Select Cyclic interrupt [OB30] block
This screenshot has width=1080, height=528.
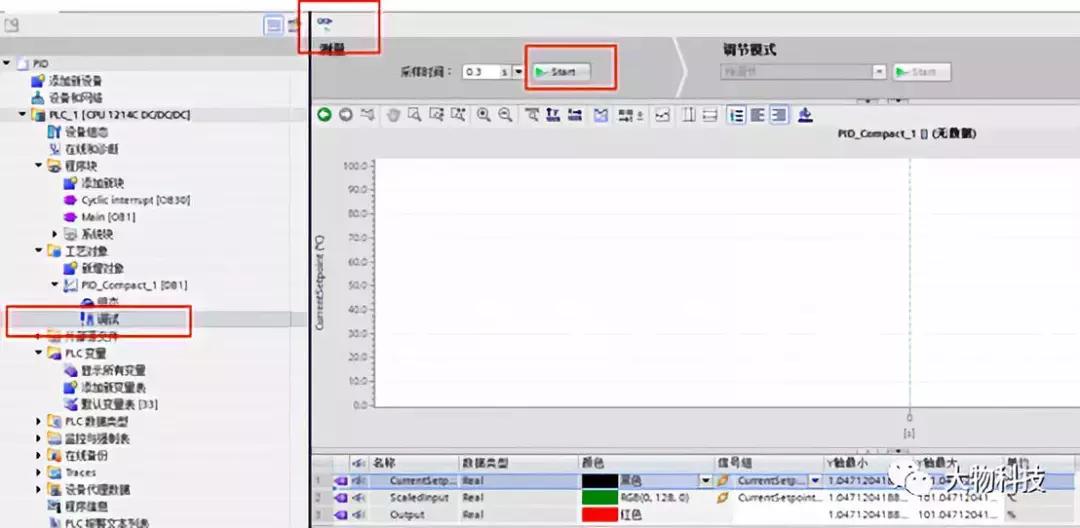127,200
